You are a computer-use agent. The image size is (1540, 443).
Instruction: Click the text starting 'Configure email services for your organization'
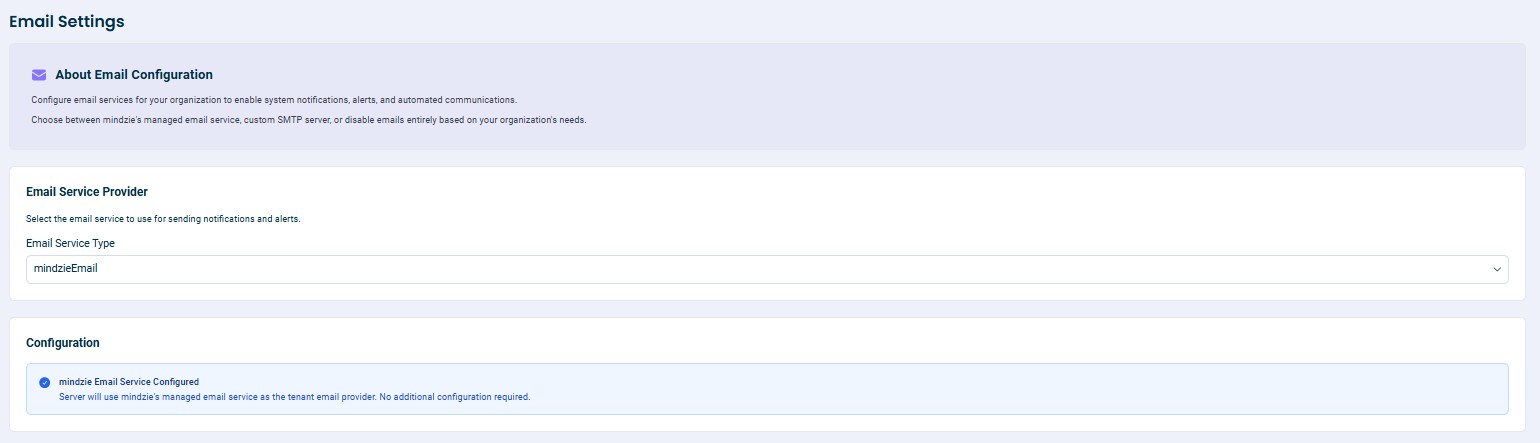point(274,101)
